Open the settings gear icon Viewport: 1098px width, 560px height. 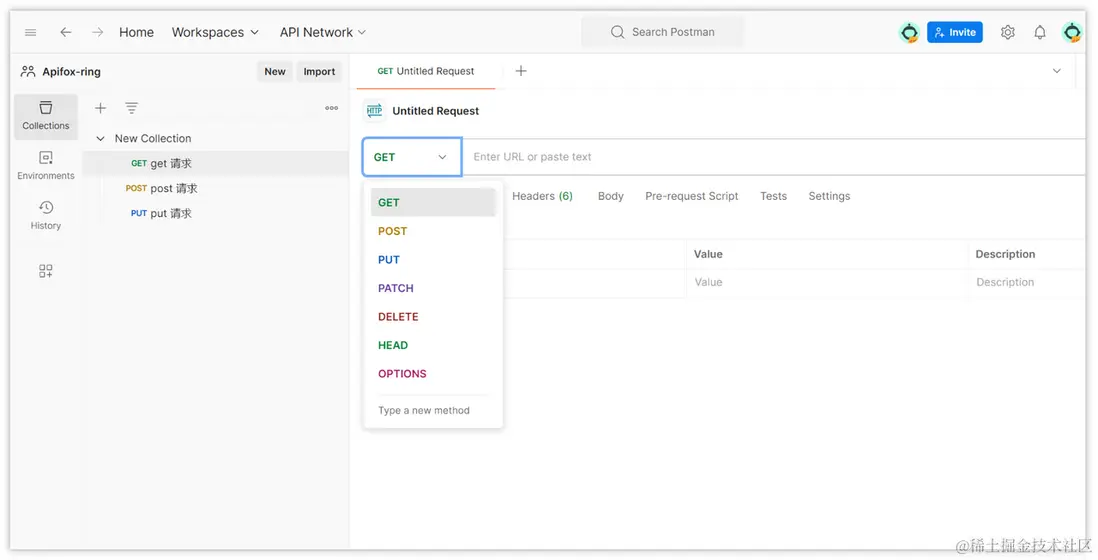click(x=1008, y=32)
